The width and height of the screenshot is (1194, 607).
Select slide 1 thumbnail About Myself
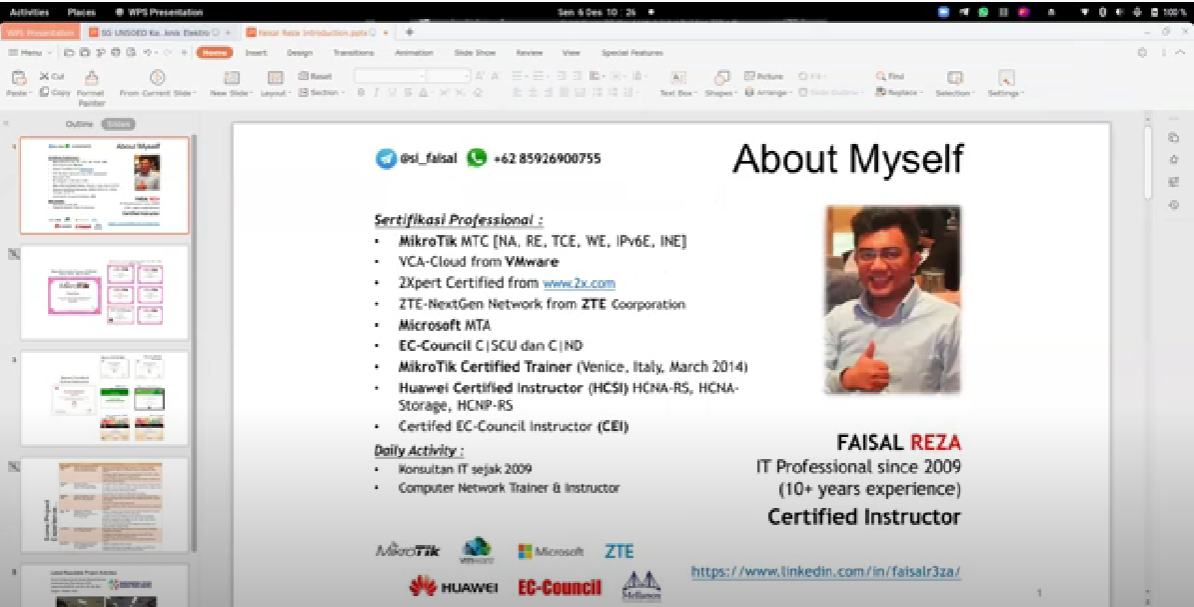[x=104, y=185]
